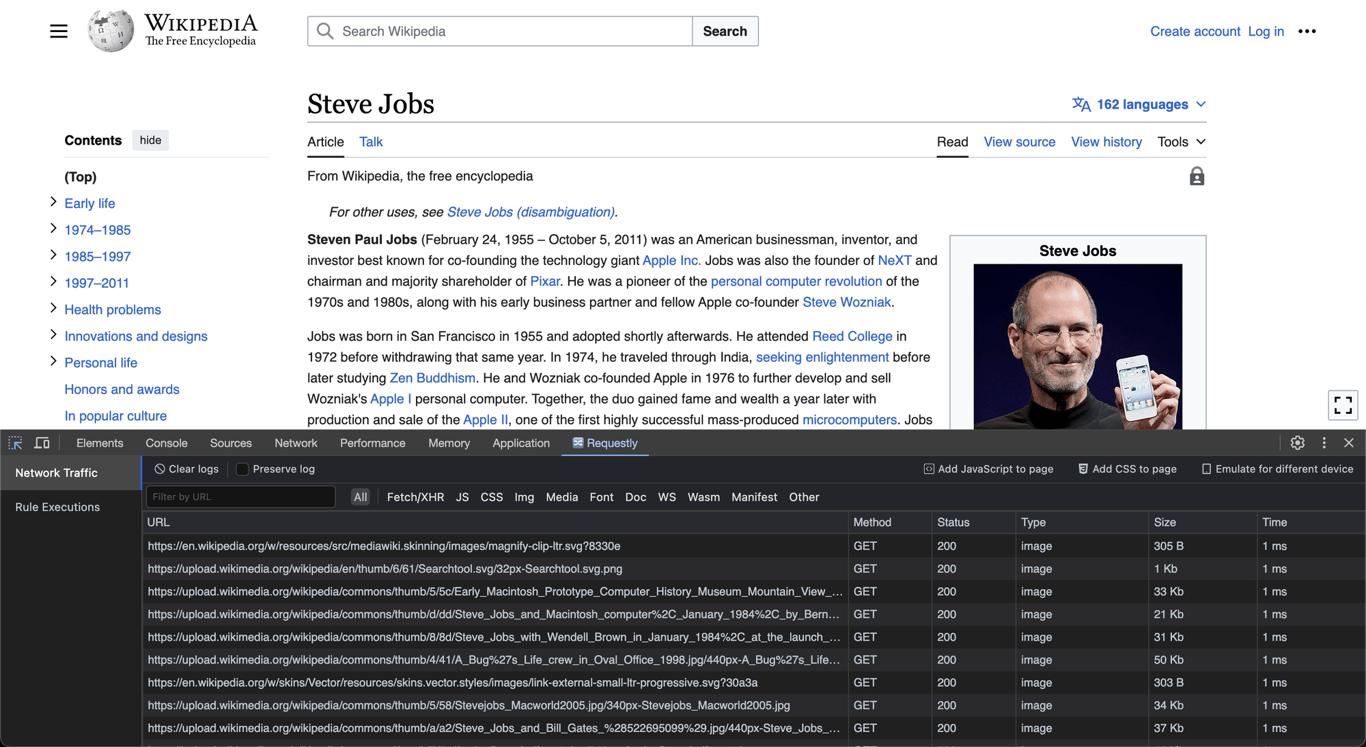Open the Tools dropdown menu
The image size is (1366, 747).
pos(1181,142)
